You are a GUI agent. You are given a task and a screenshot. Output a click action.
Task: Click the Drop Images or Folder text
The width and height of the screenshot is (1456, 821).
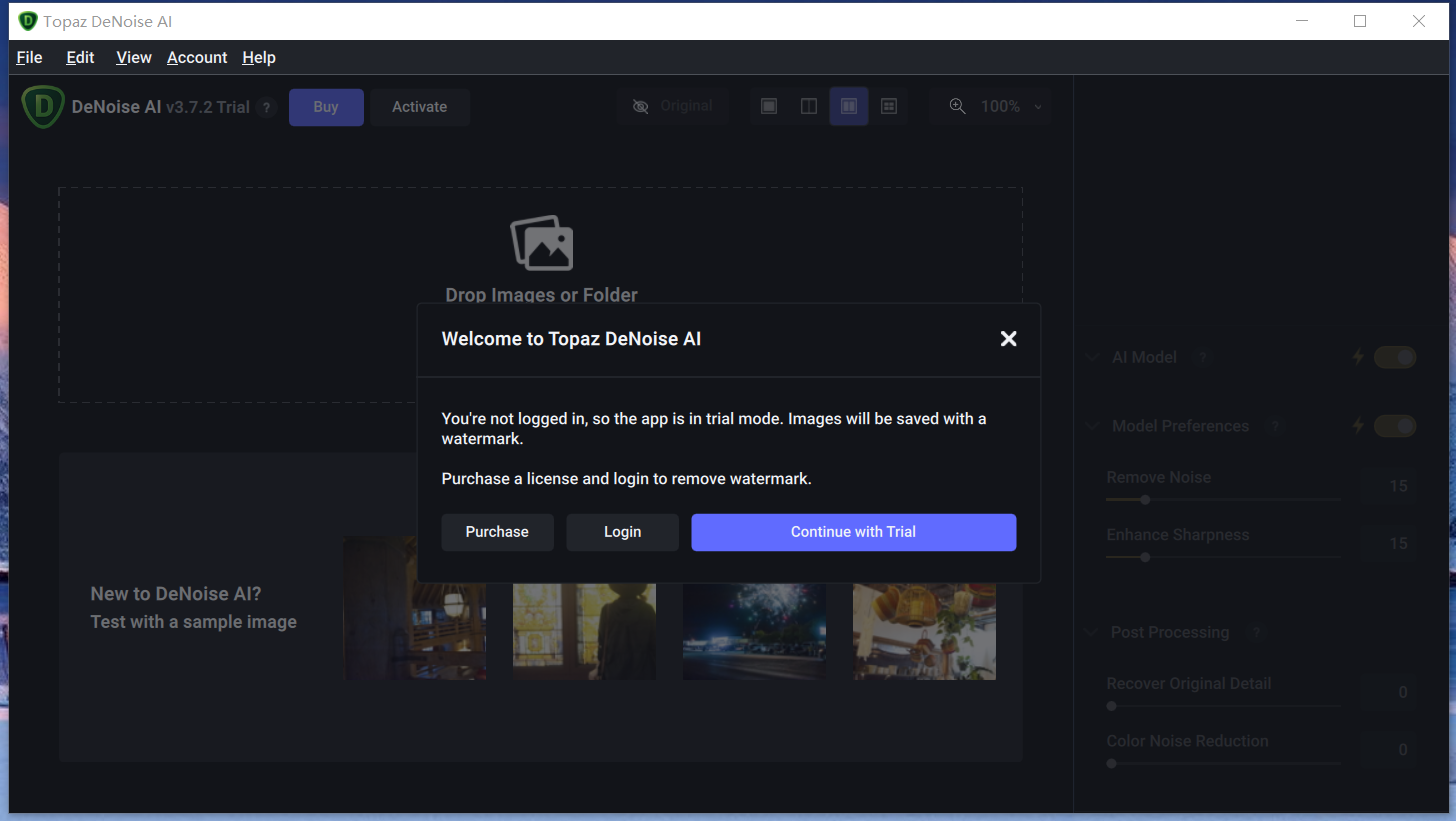point(542,295)
